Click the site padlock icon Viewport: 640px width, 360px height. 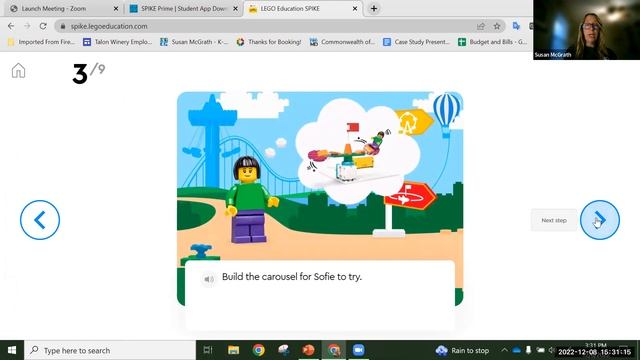pos(62,26)
